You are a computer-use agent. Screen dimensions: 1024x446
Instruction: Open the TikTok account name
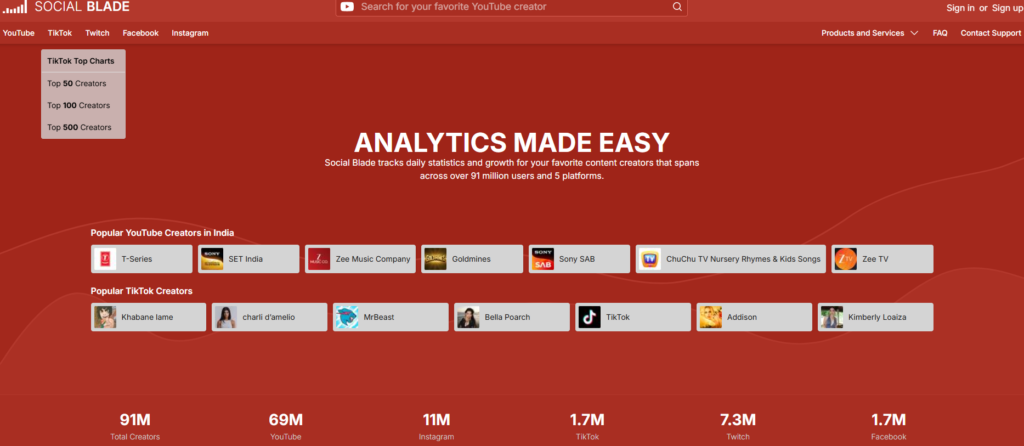tap(618, 317)
